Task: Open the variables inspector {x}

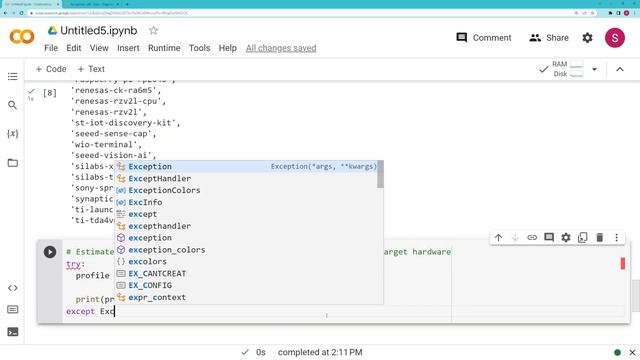Action: (13, 133)
